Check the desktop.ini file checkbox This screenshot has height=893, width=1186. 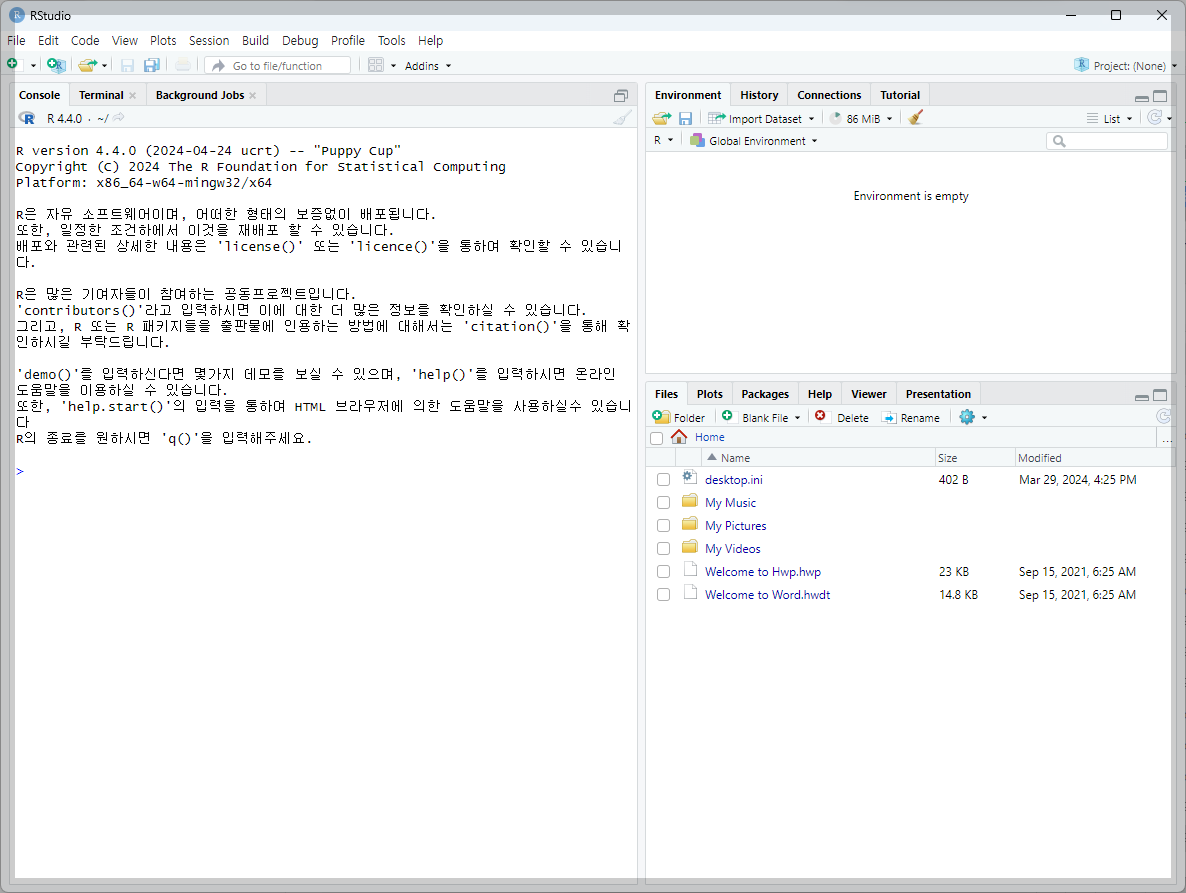click(x=663, y=479)
